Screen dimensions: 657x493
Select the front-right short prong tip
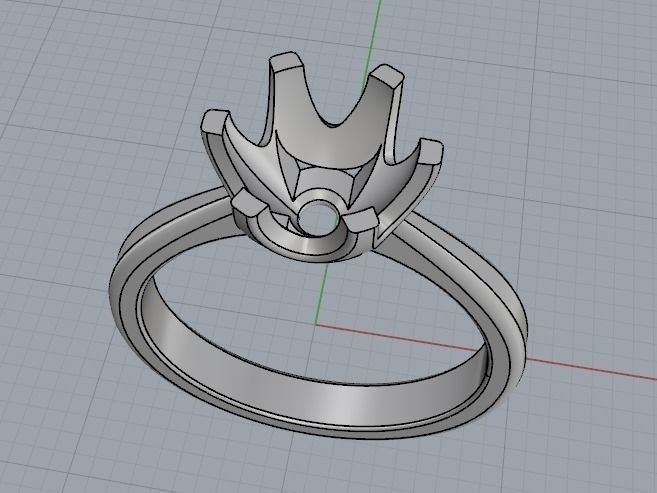pyautogui.click(x=362, y=220)
